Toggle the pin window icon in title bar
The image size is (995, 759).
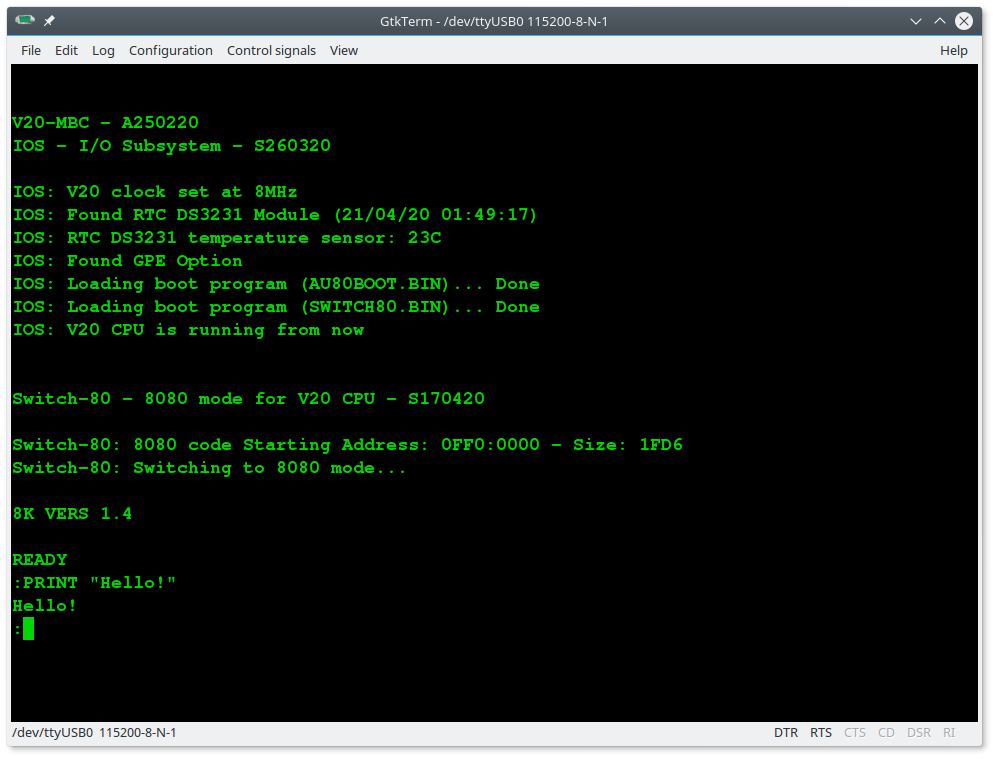click(x=49, y=21)
